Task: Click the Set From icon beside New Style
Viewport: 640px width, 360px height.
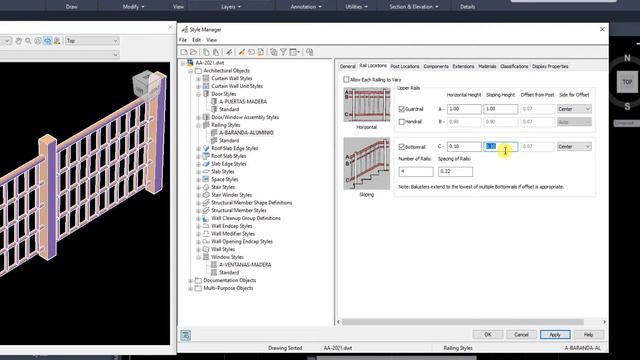Action: 251,52
